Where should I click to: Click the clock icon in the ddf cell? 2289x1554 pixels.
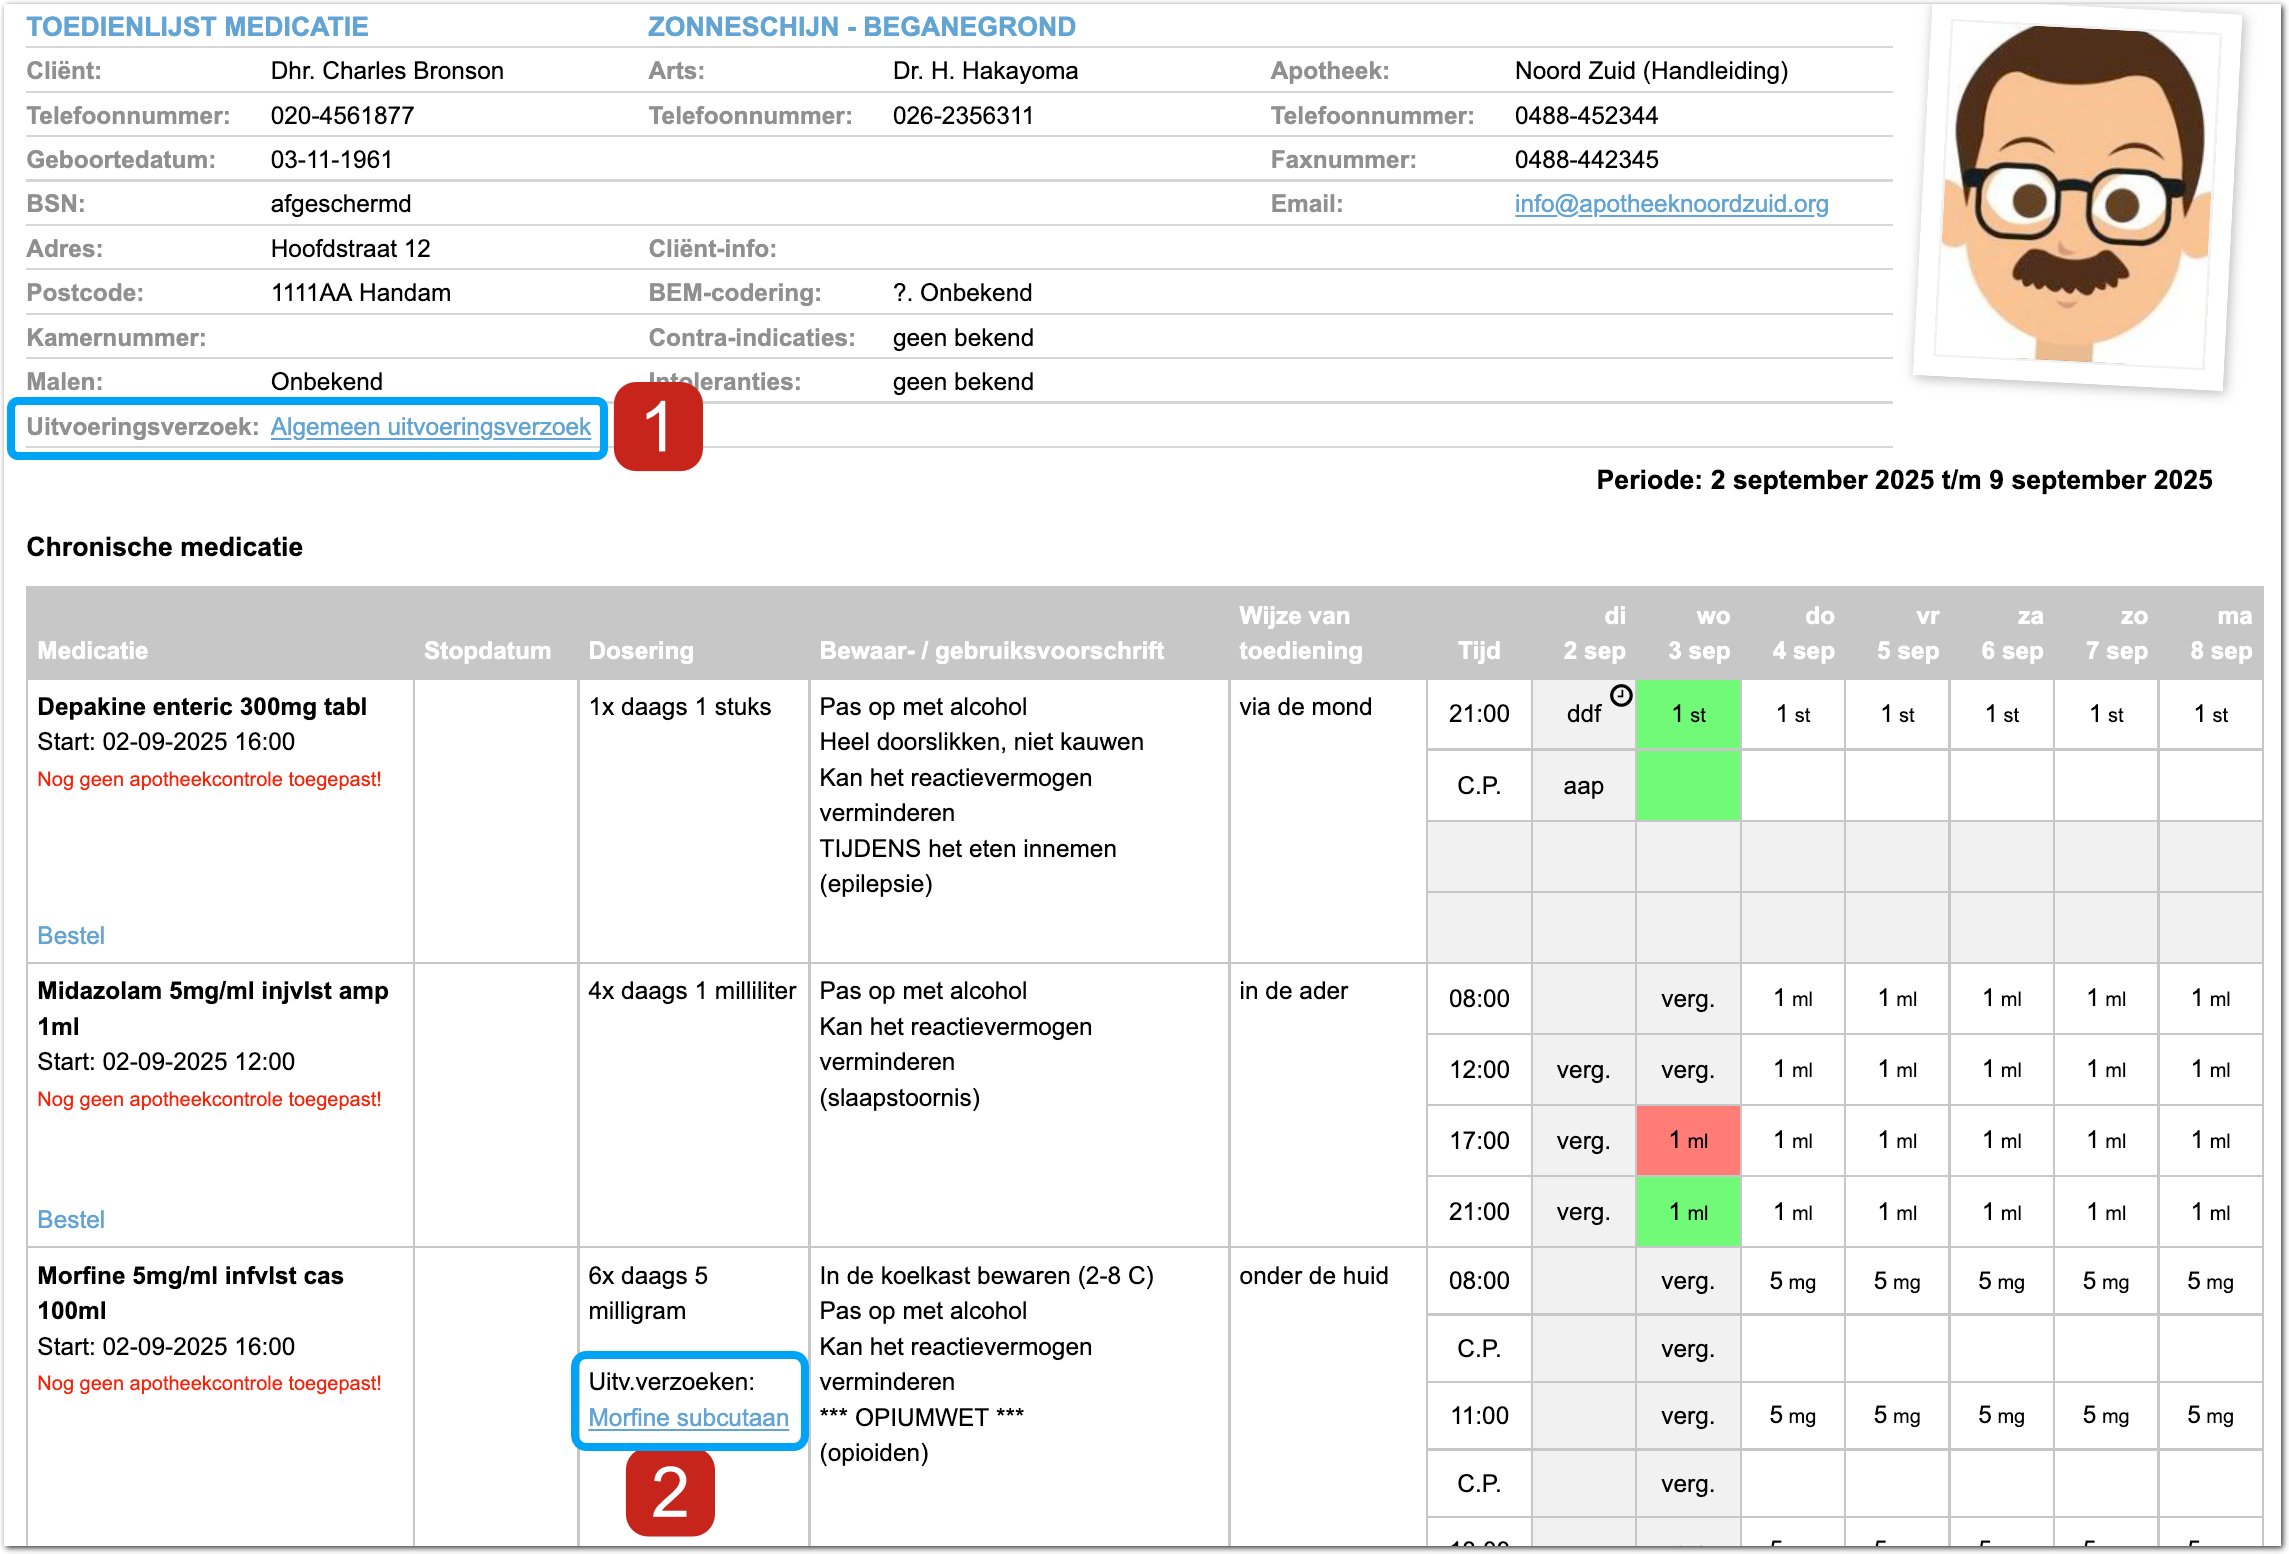coord(1620,695)
